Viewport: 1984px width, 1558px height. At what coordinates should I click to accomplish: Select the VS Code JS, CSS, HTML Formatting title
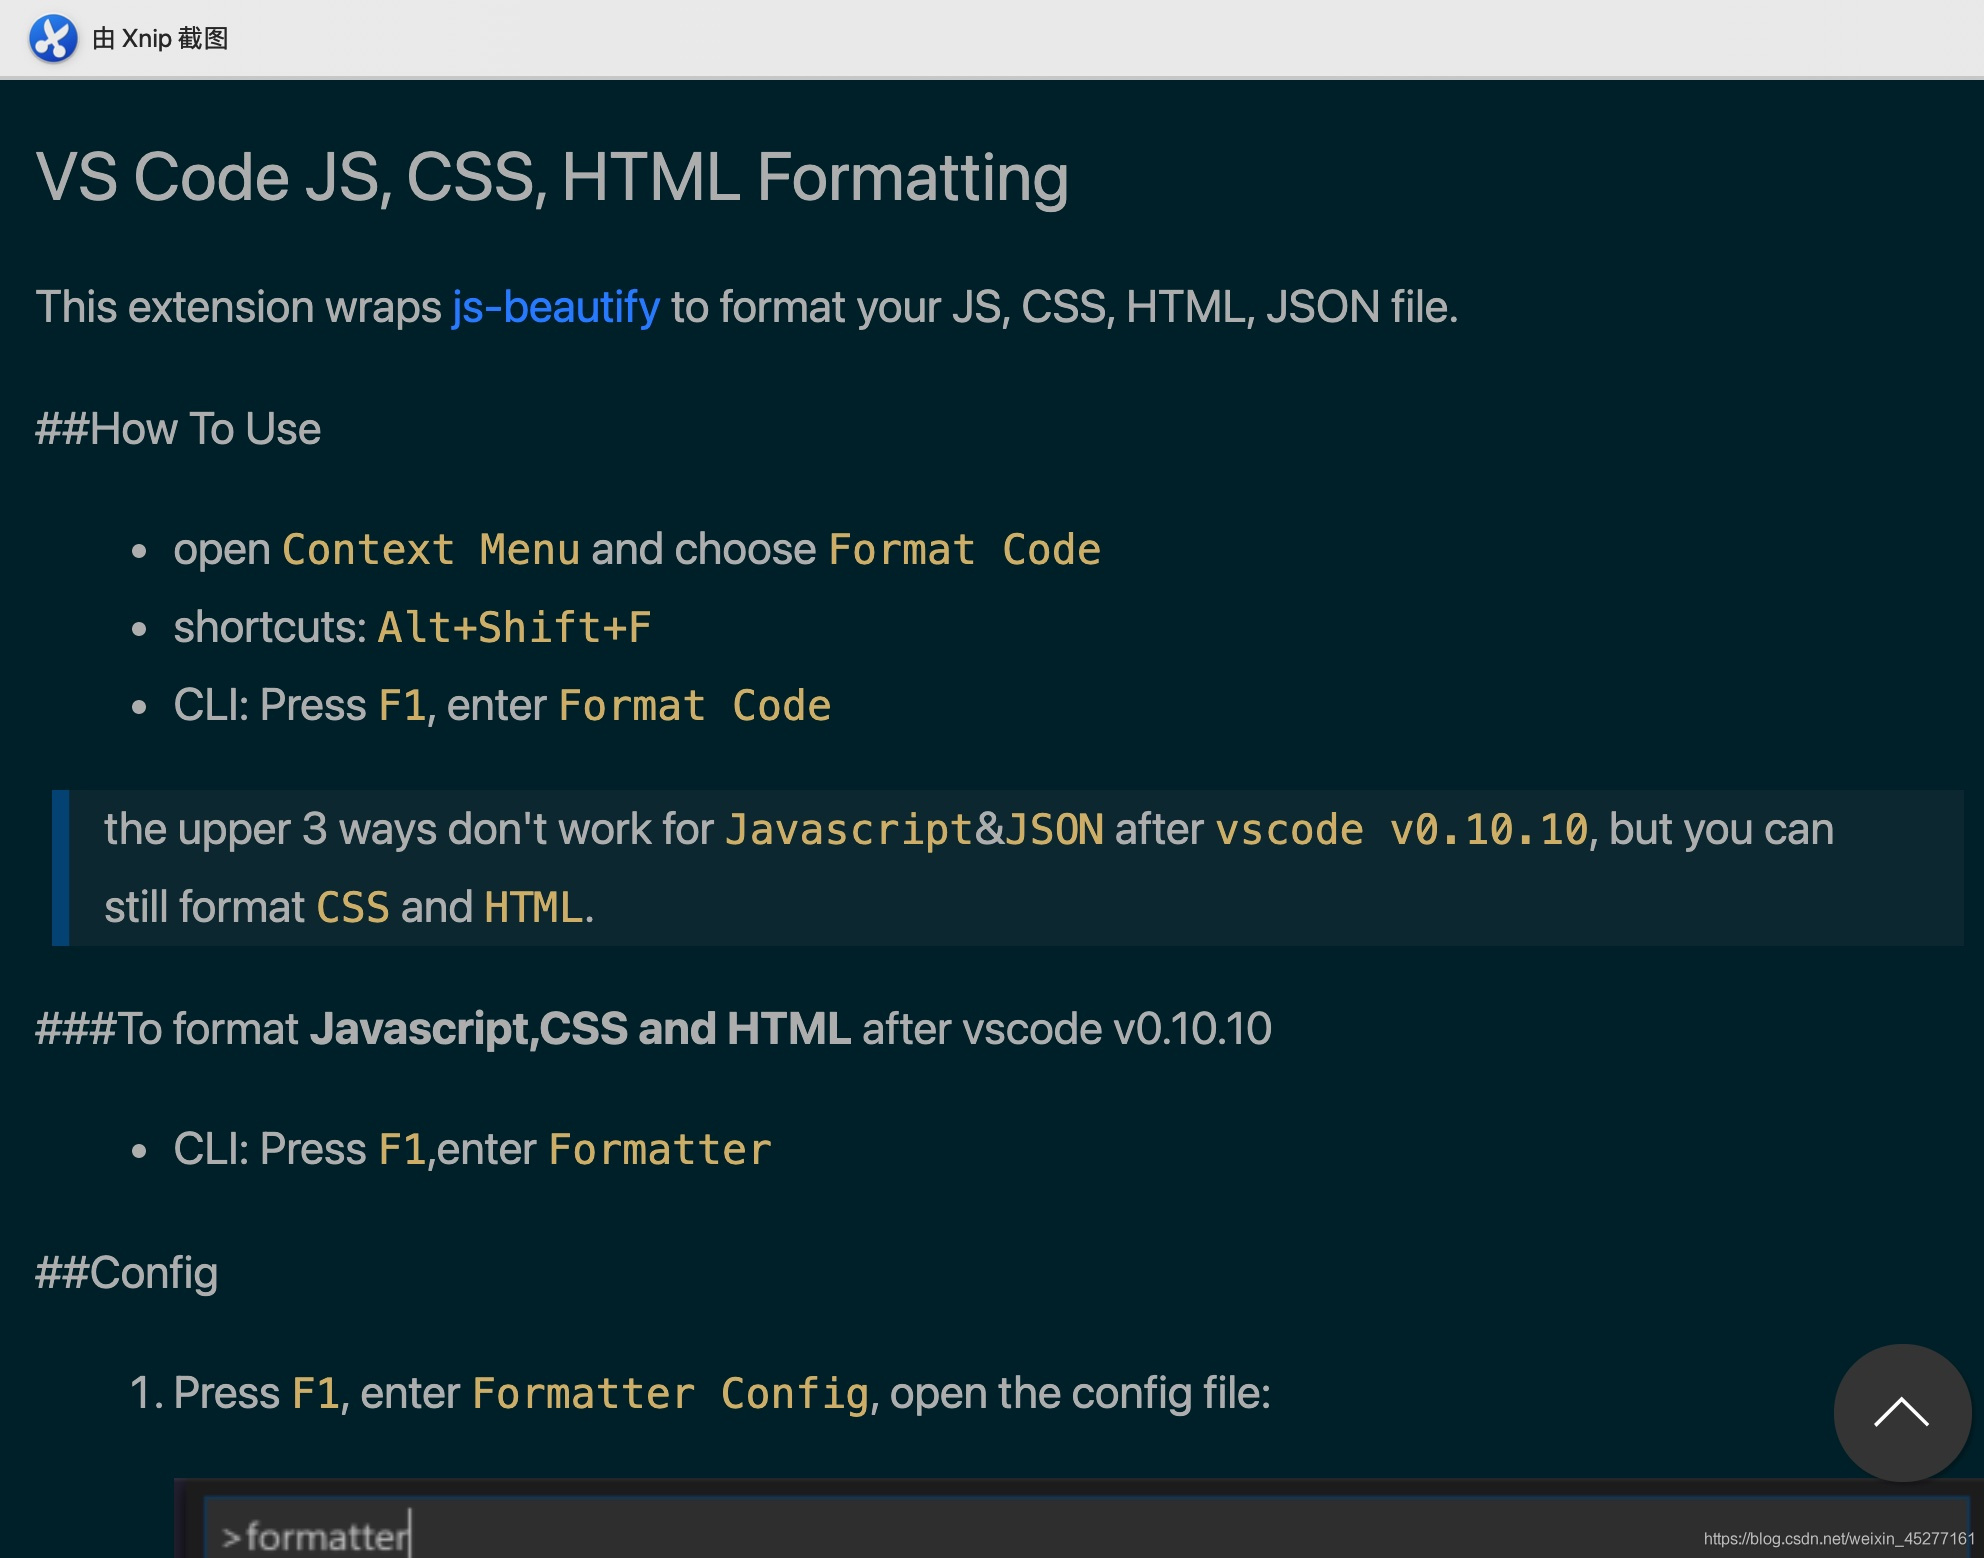click(551, 177)
